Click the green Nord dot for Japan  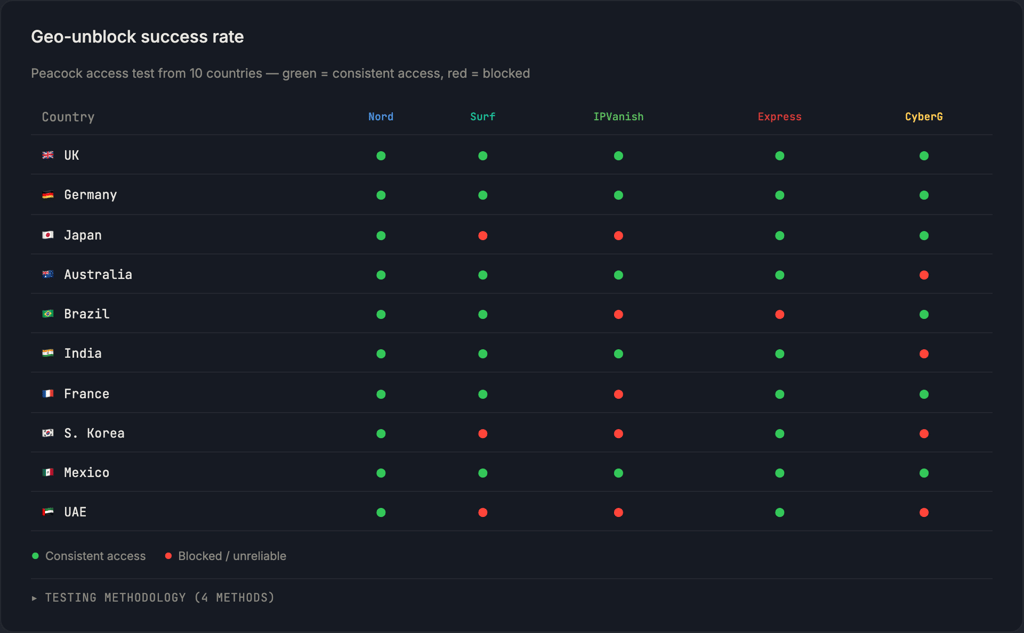381,236
